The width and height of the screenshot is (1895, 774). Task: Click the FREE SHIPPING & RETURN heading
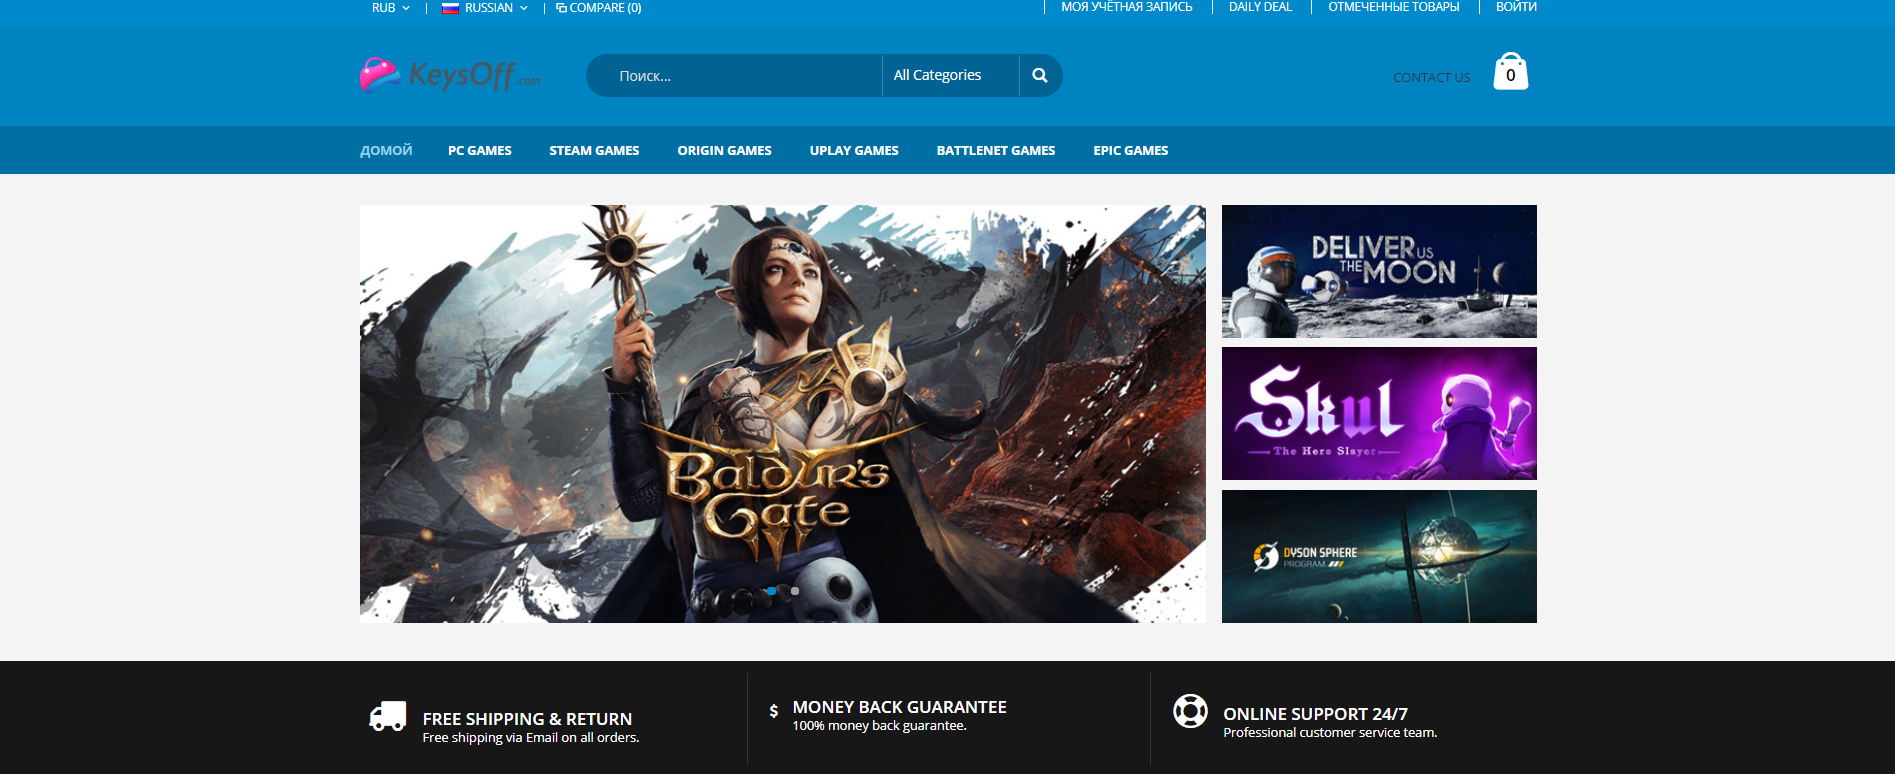pos(527,719)
